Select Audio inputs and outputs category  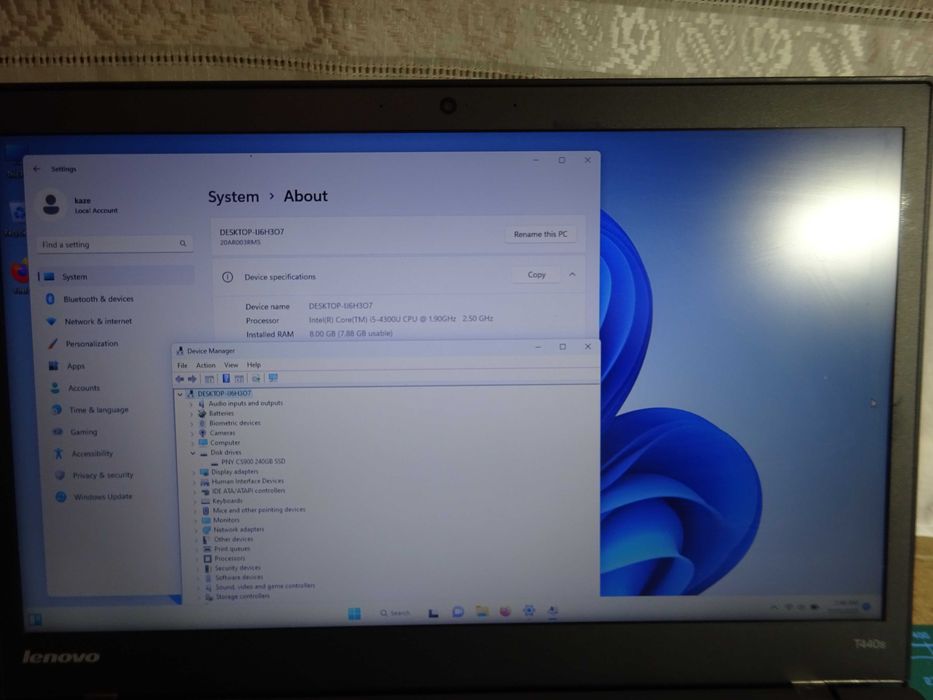pyautogui.click(x=246, y=403)
